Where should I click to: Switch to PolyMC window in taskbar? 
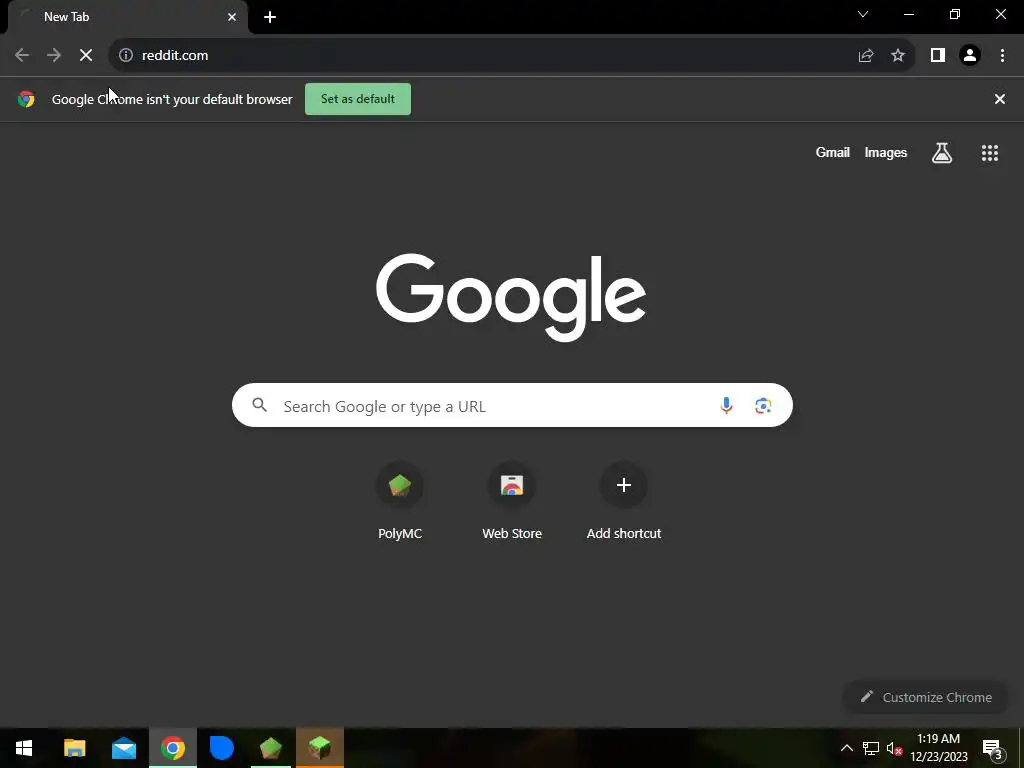click(270, 748)
